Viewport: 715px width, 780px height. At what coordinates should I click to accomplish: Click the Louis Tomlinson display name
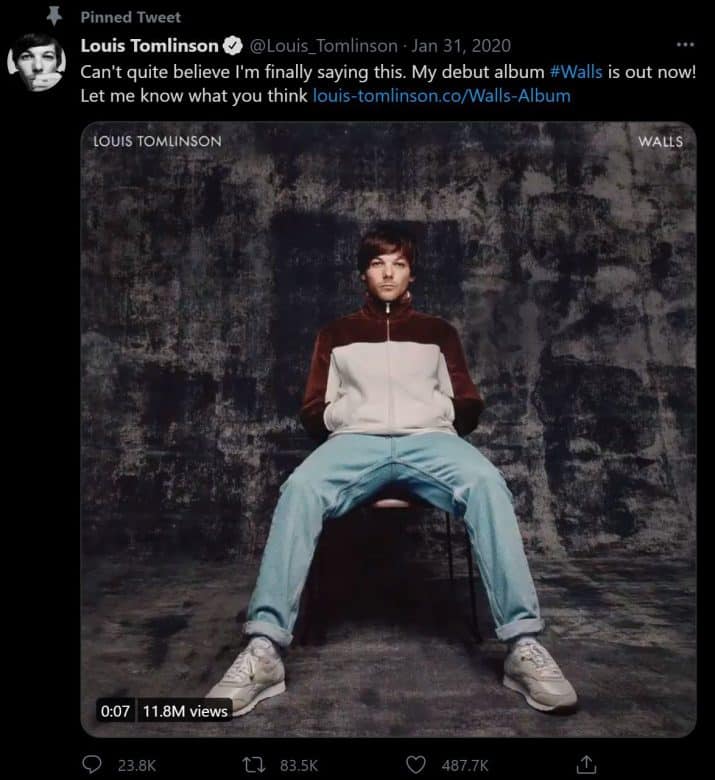tap(149, 46)
